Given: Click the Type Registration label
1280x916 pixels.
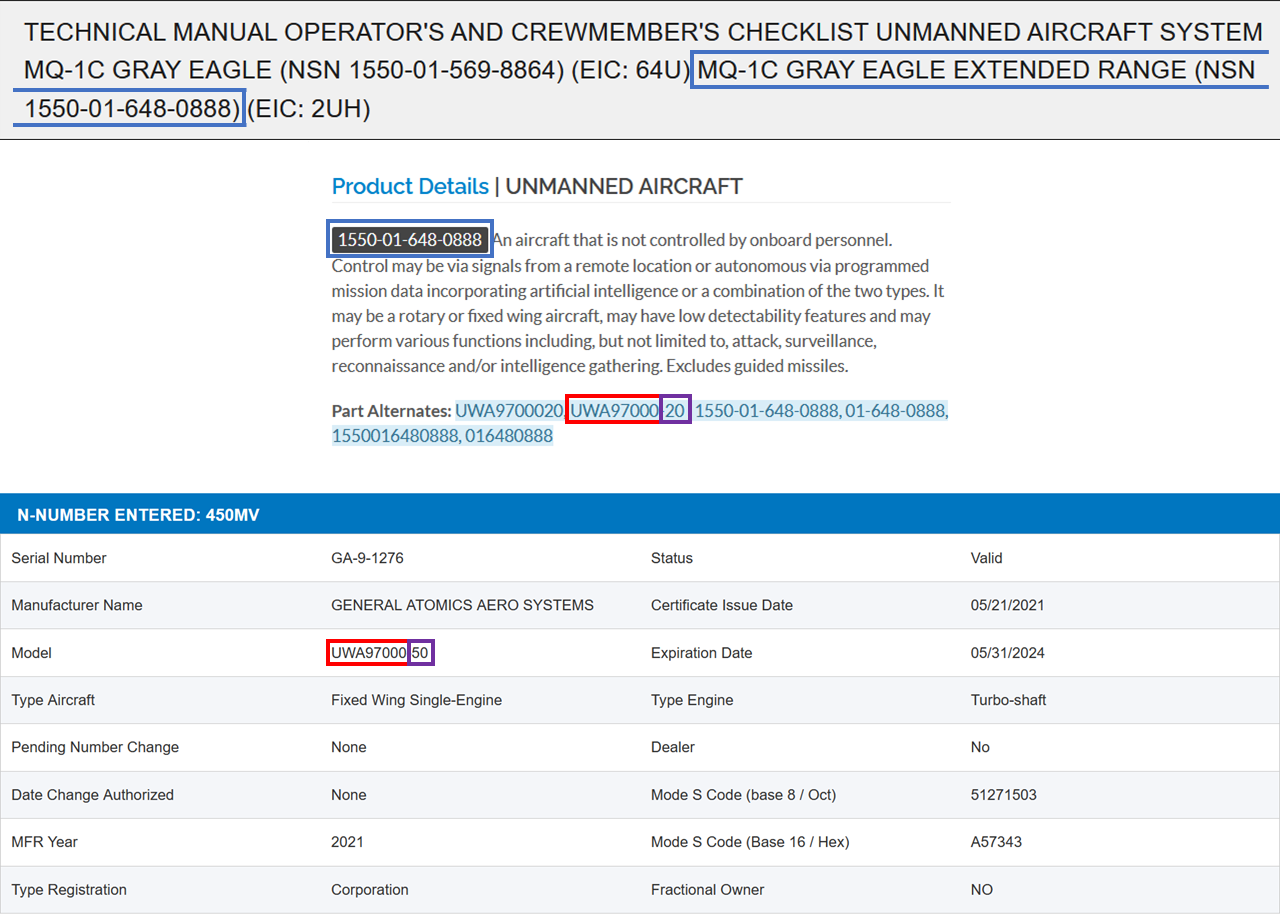Looking at the screenshot, I should 69,890.
